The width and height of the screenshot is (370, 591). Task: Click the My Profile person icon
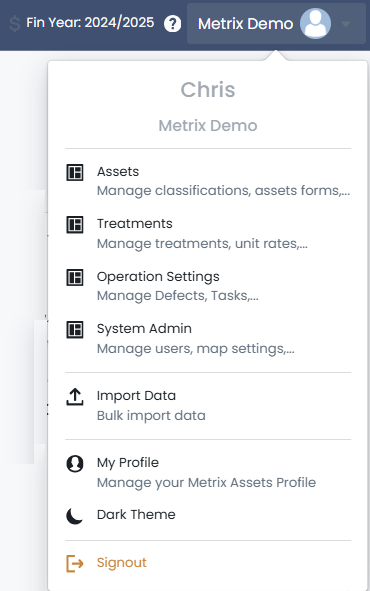tap(75, 464)
